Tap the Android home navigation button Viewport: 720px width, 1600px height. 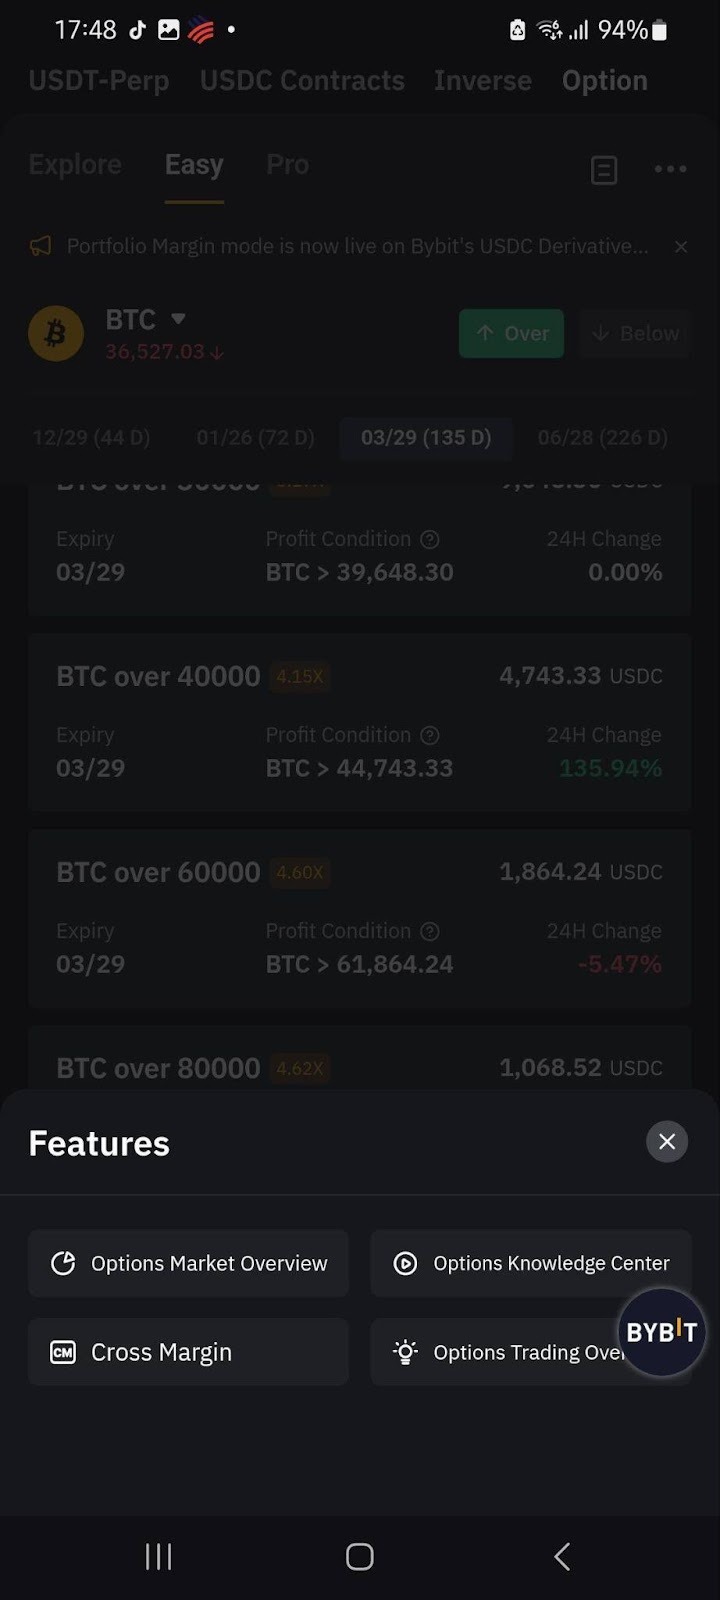tap(360, 1556)
